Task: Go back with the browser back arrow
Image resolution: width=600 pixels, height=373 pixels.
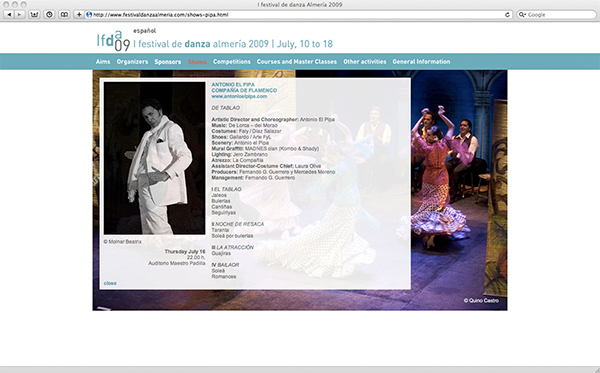Action: pos(9,15)
